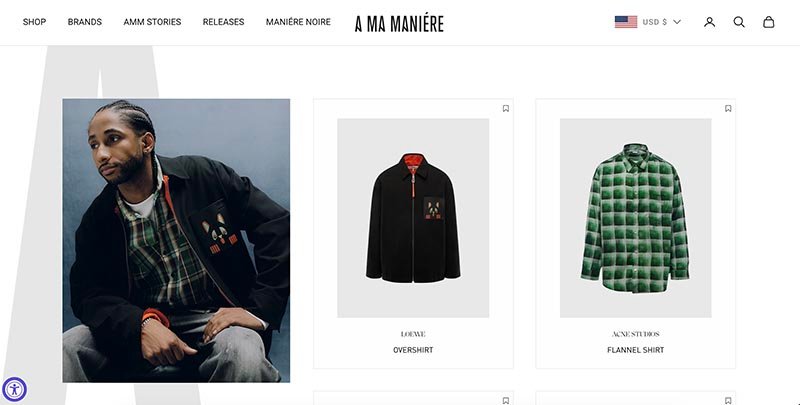
Task: Open the account profile icon
Action: [x=709, y=22]
